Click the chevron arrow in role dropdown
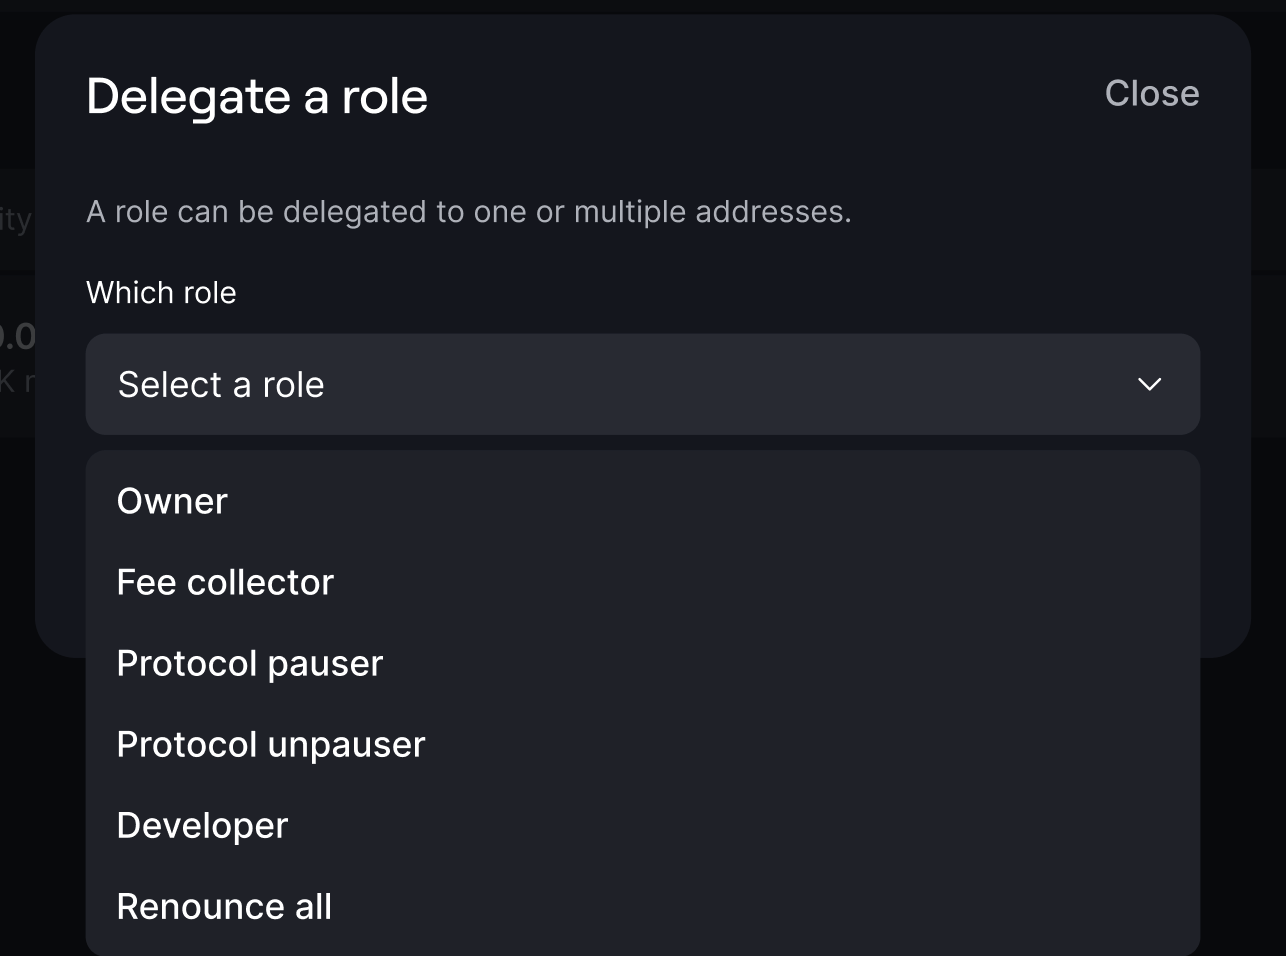1286x956 pixels. [1149, 385]
